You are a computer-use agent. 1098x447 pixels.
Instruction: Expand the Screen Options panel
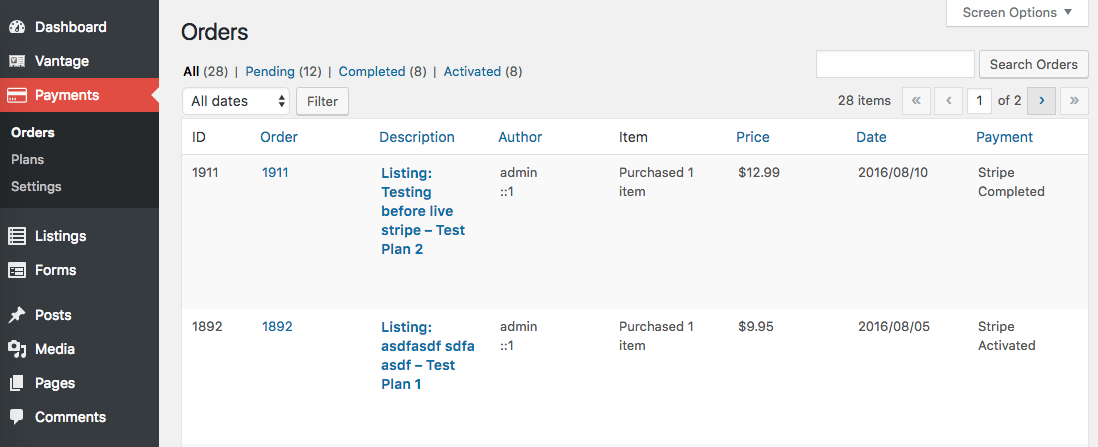click(x=1017, y=13)
